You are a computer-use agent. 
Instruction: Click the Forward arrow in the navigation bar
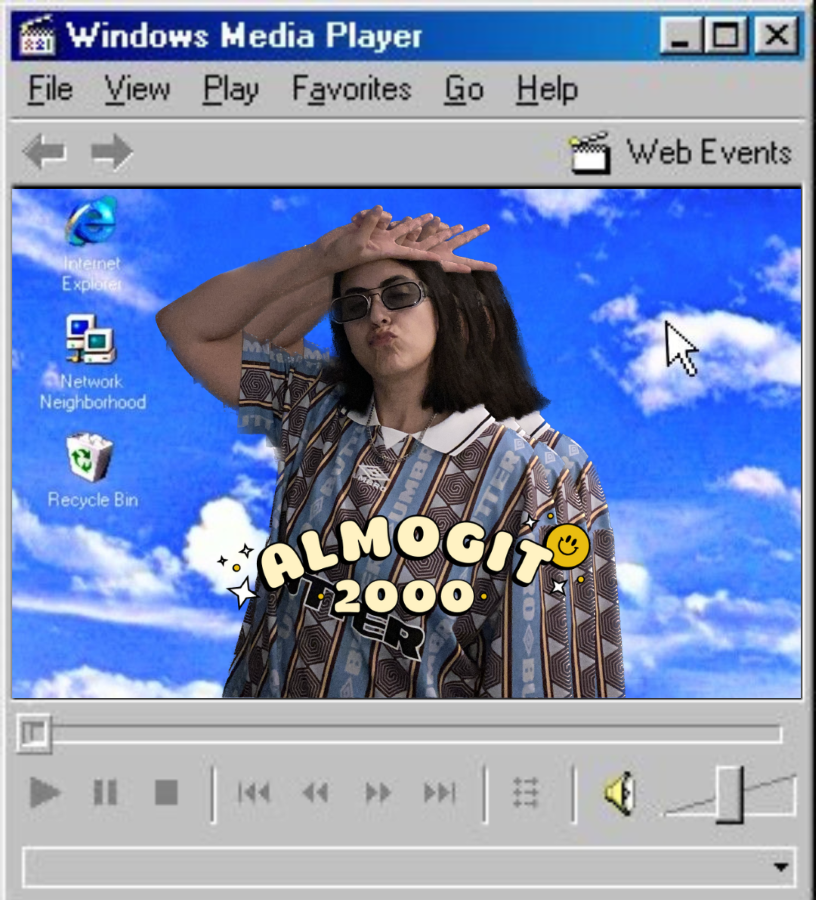click(x=112, y=152)
